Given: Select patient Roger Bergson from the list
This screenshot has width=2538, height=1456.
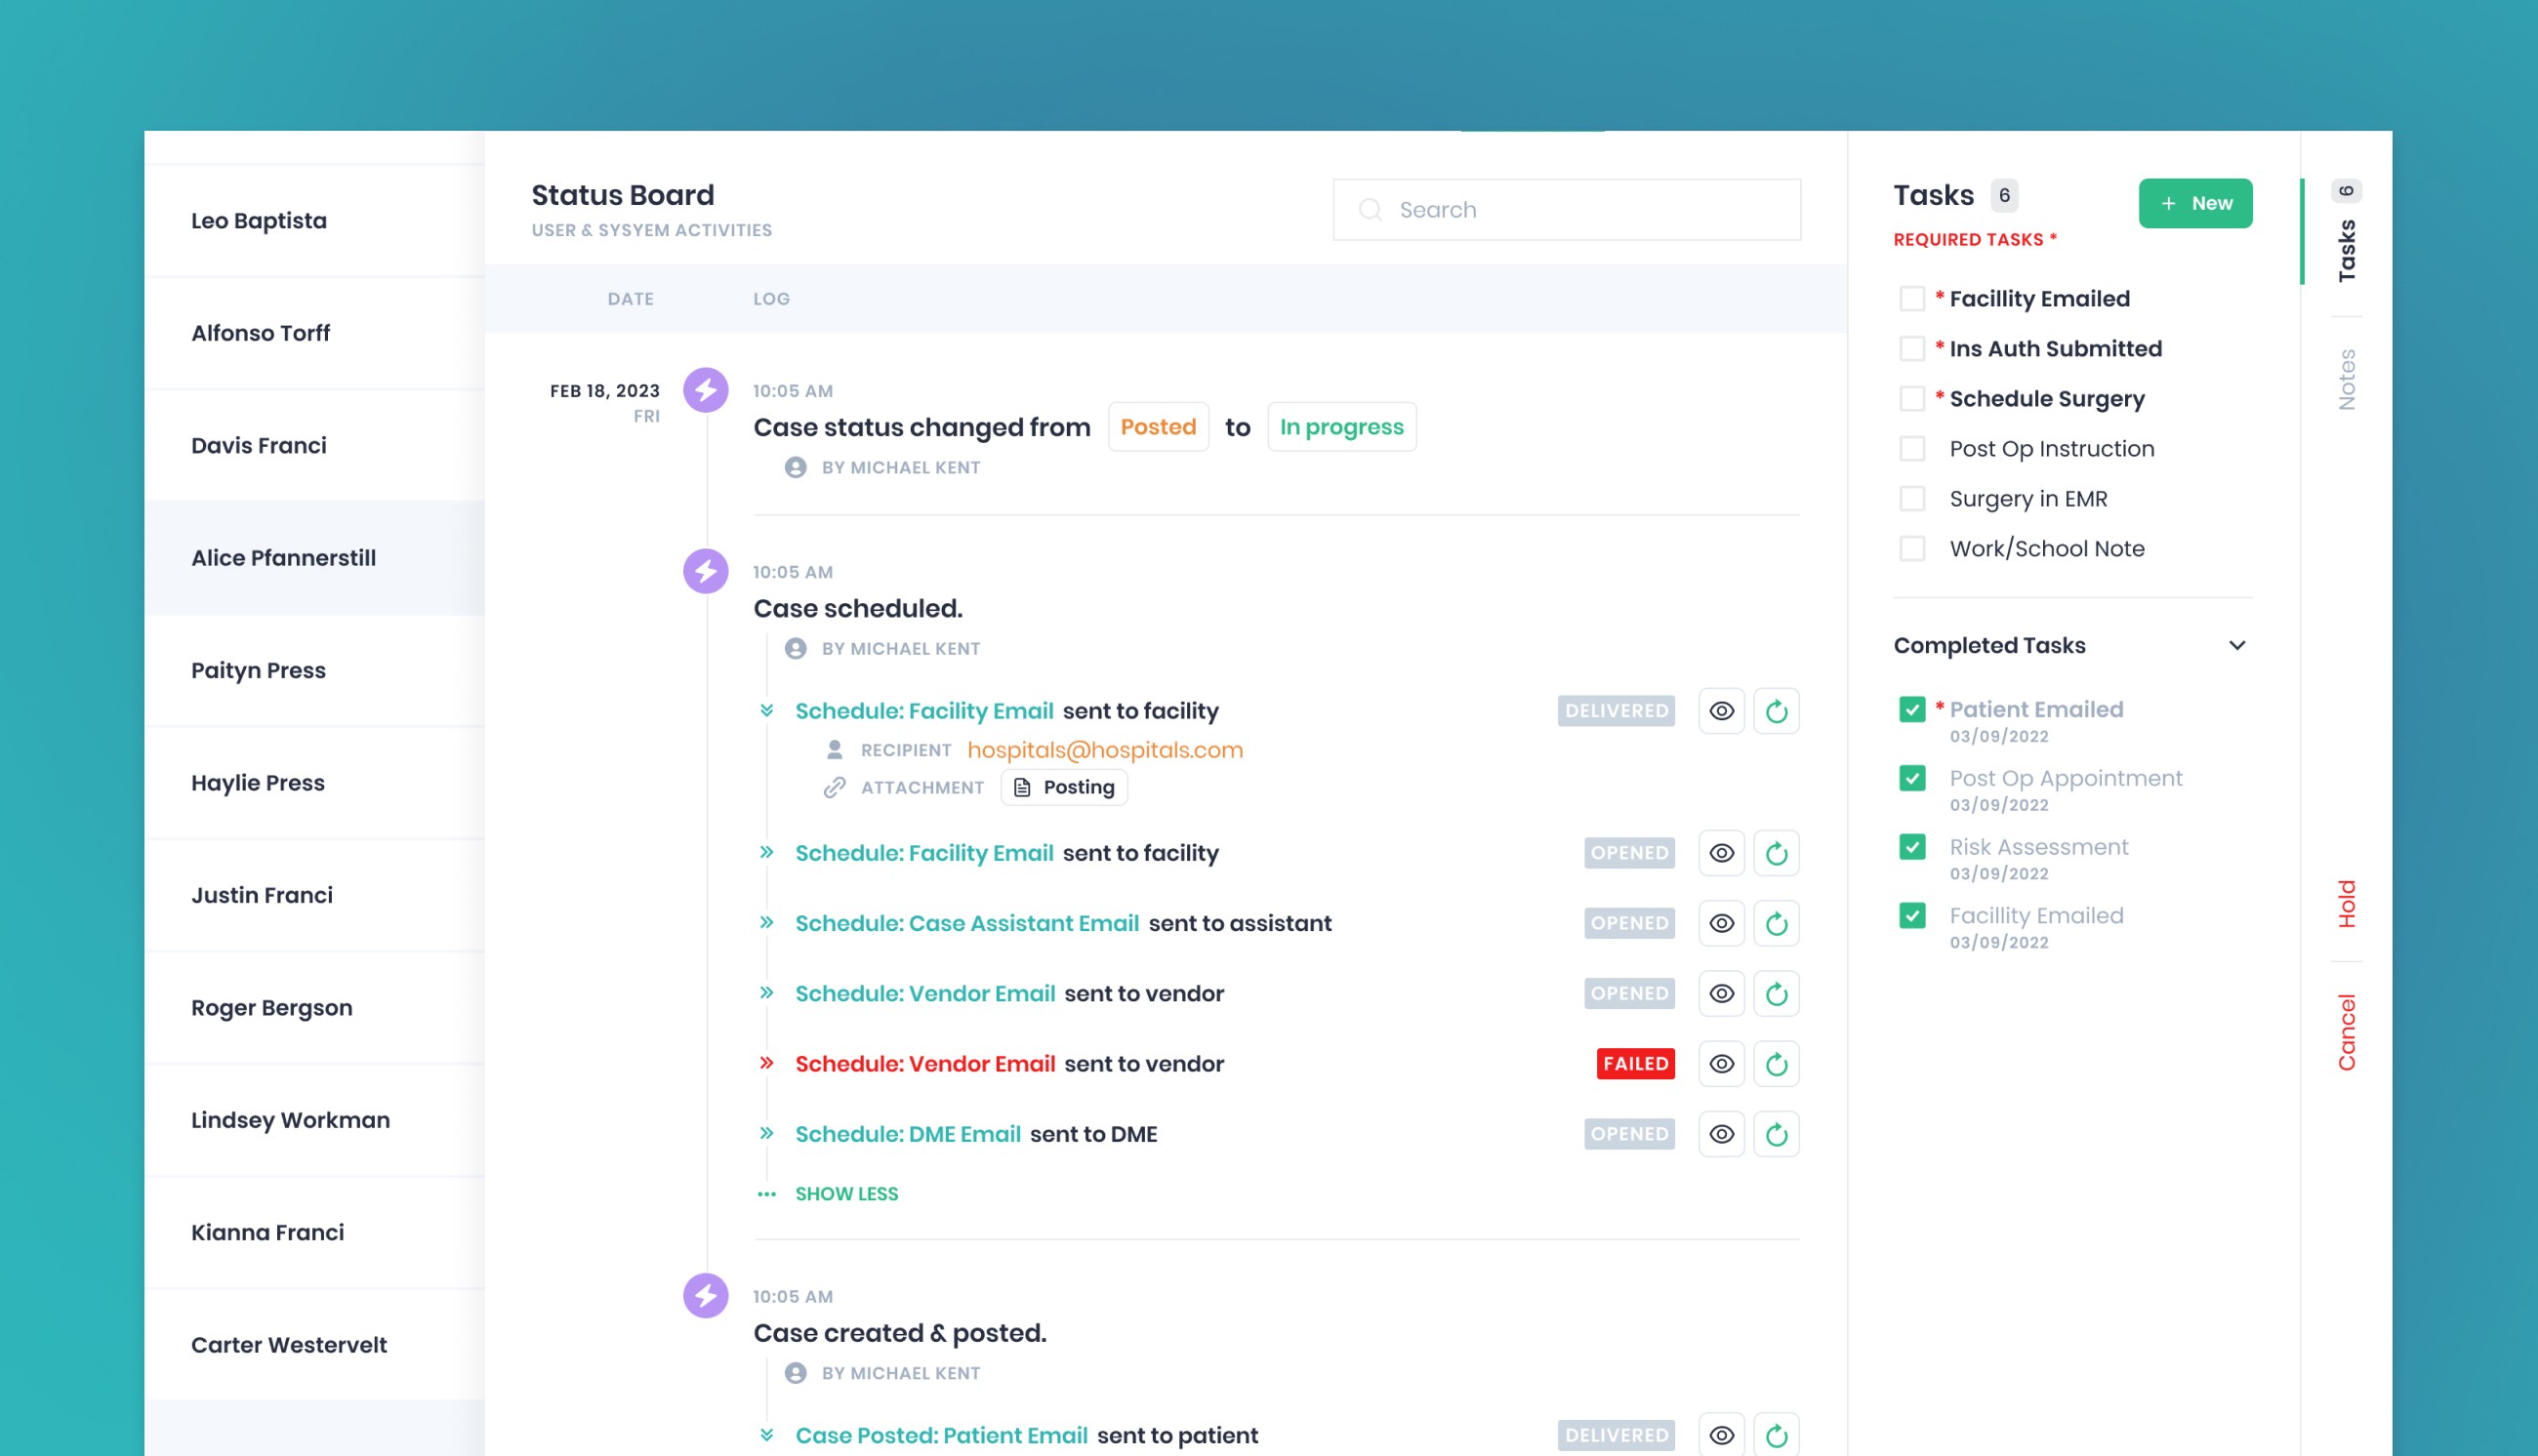Looking at the screenshot, I should (x=272, y=1008).
